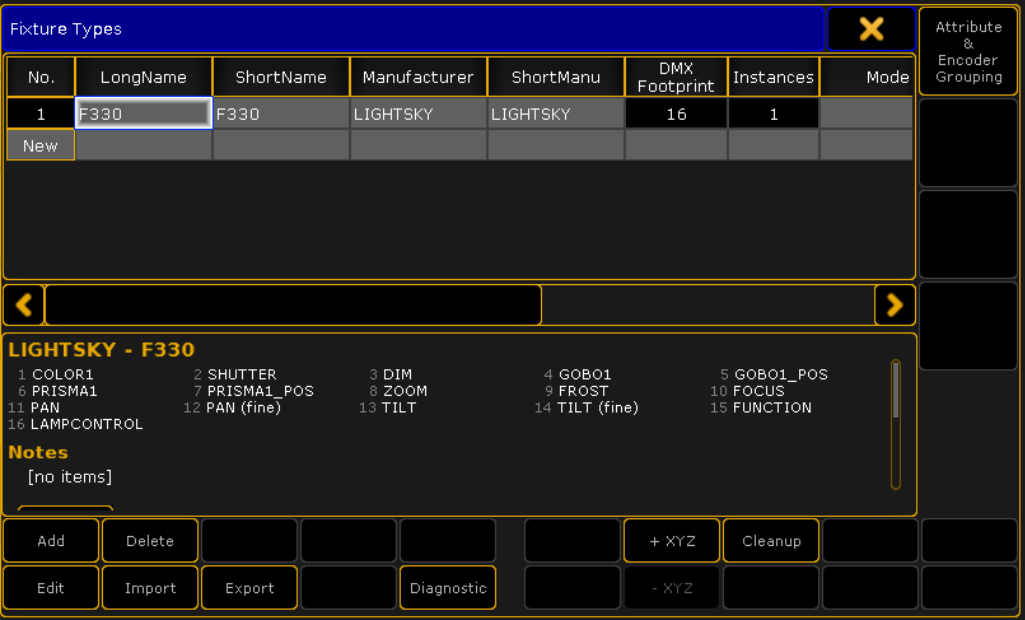The image size is (1025, 620).
Task: Click the Cleanup button
Action: [x=771, y=541]
